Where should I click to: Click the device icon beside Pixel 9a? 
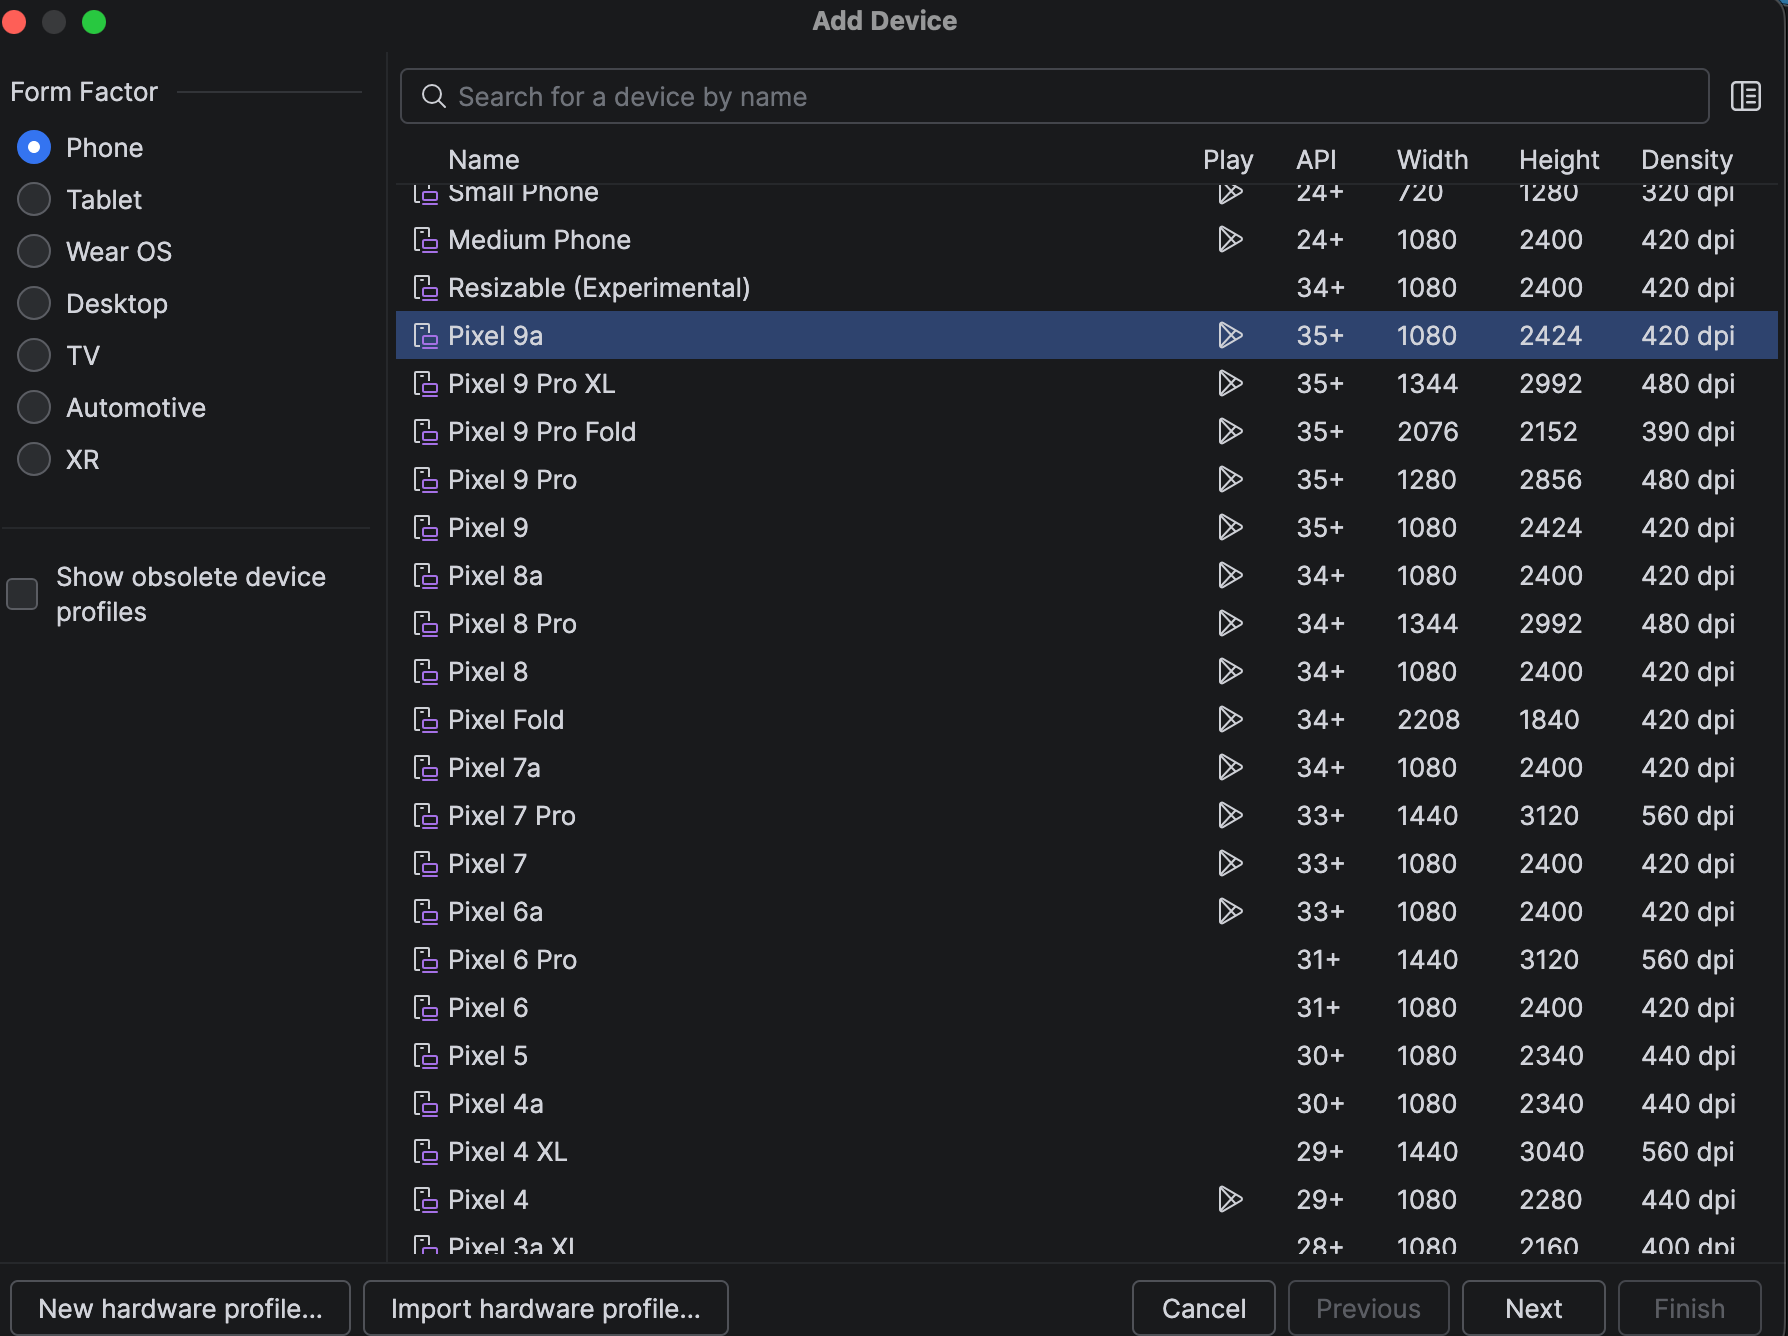point(426,336)
